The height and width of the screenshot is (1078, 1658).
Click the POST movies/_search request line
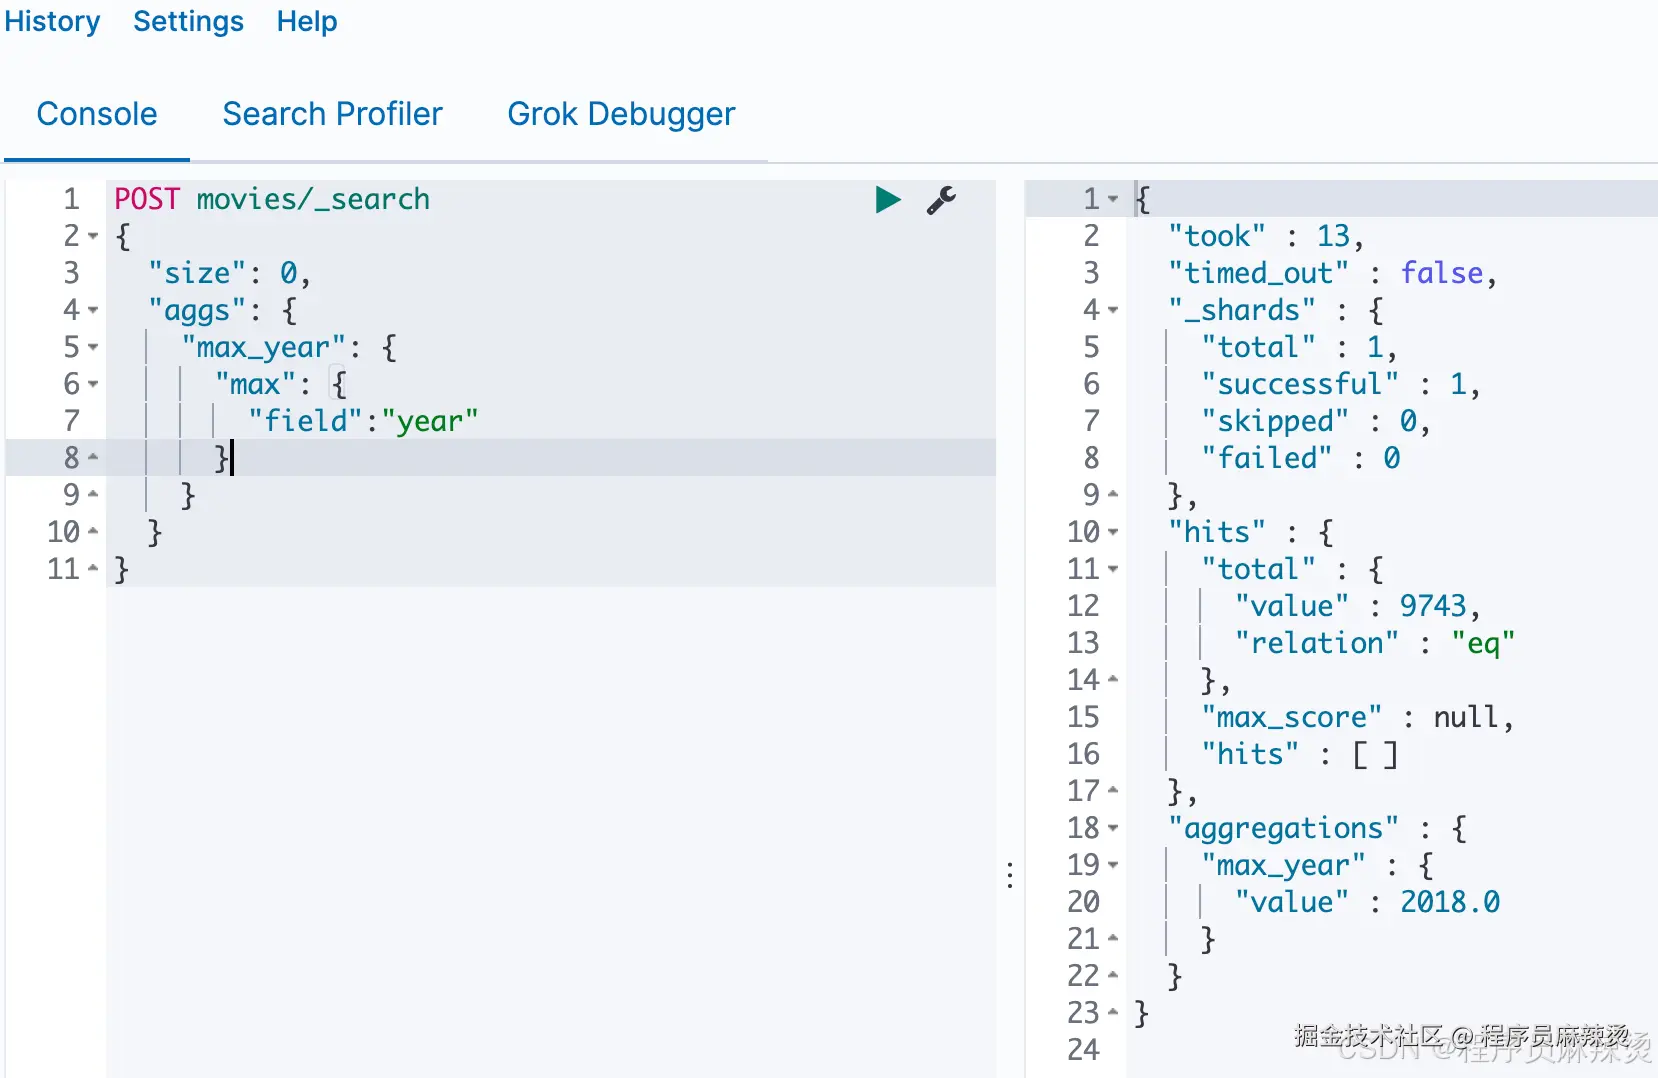click(x=272, y=200)
